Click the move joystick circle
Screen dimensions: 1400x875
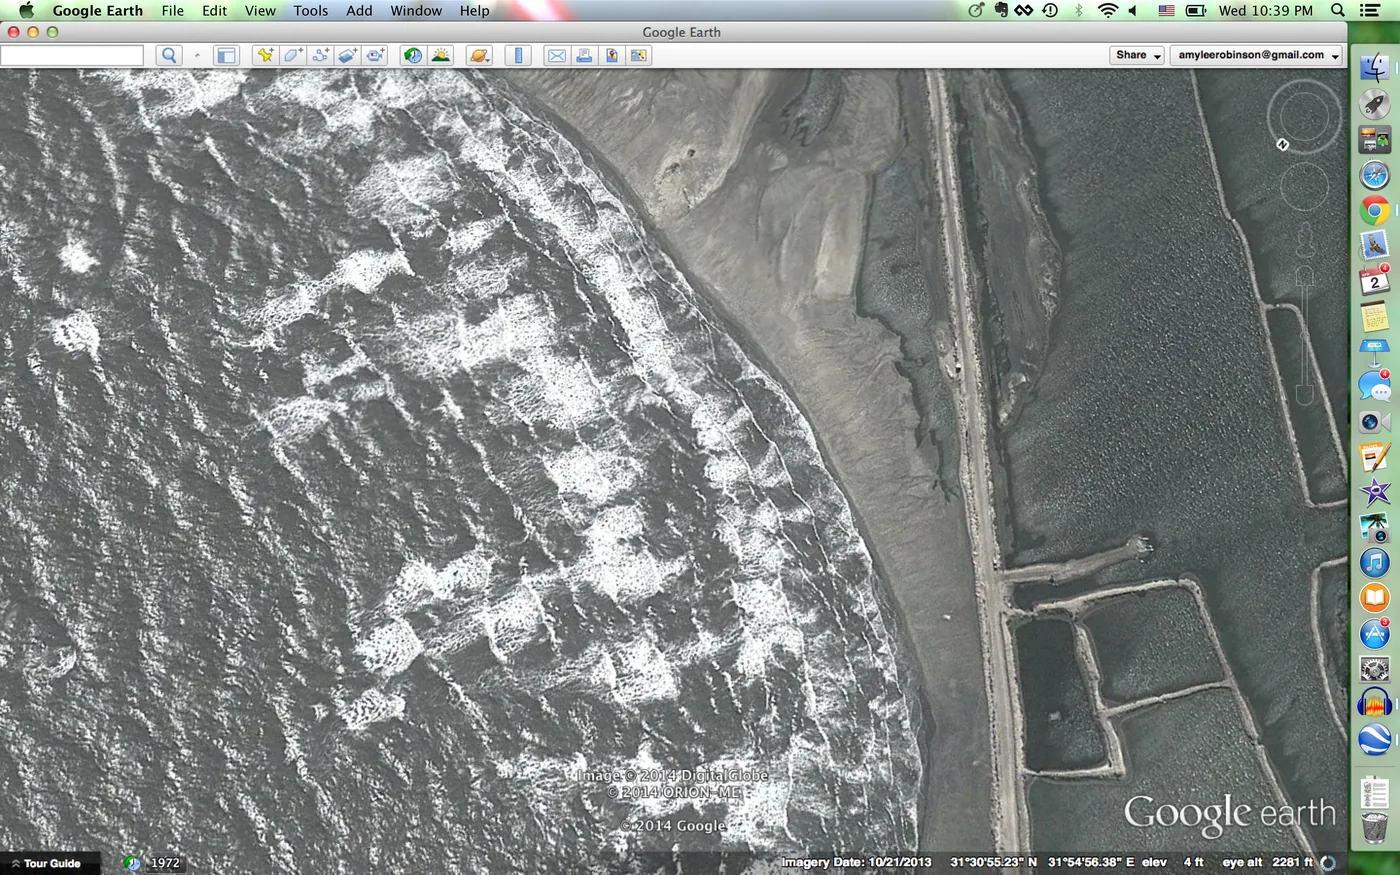click(1304, 186)
